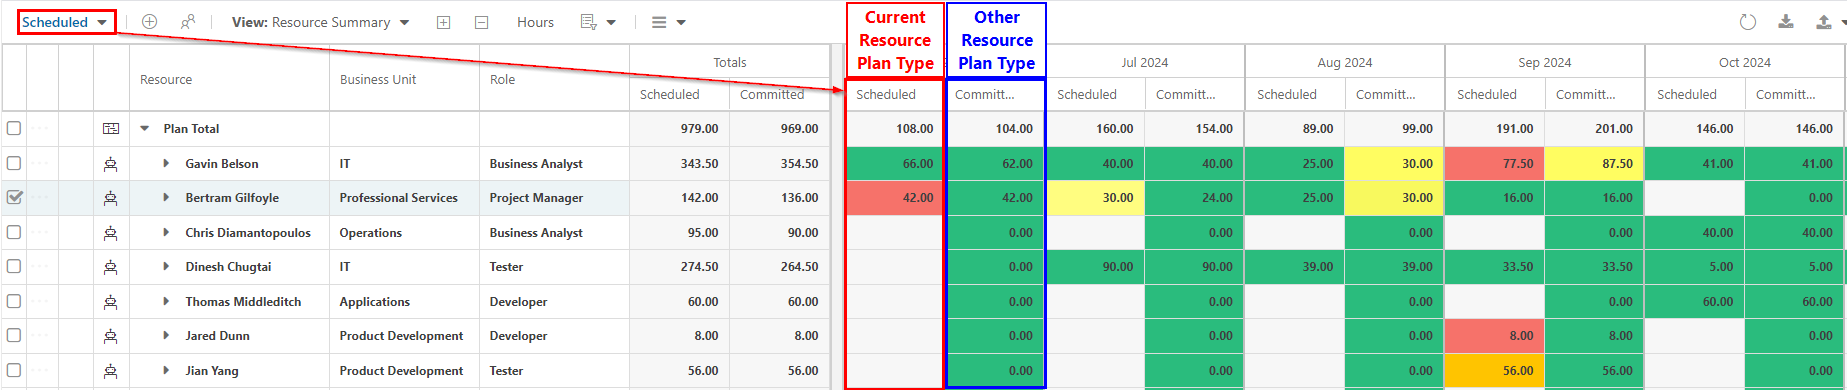Click the refresh icon in the toolbar

[x=1748, y=22]
